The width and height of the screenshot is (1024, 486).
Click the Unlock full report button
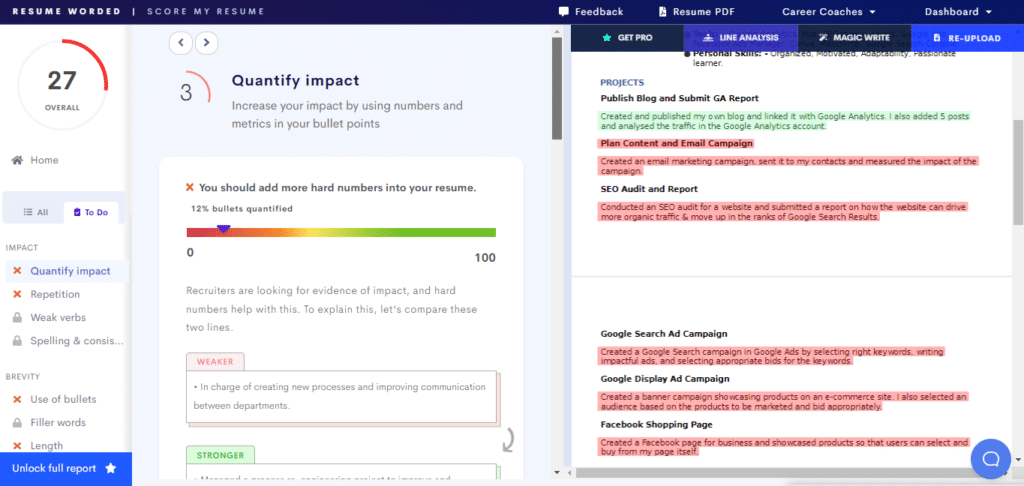click(x=66, y=469)
